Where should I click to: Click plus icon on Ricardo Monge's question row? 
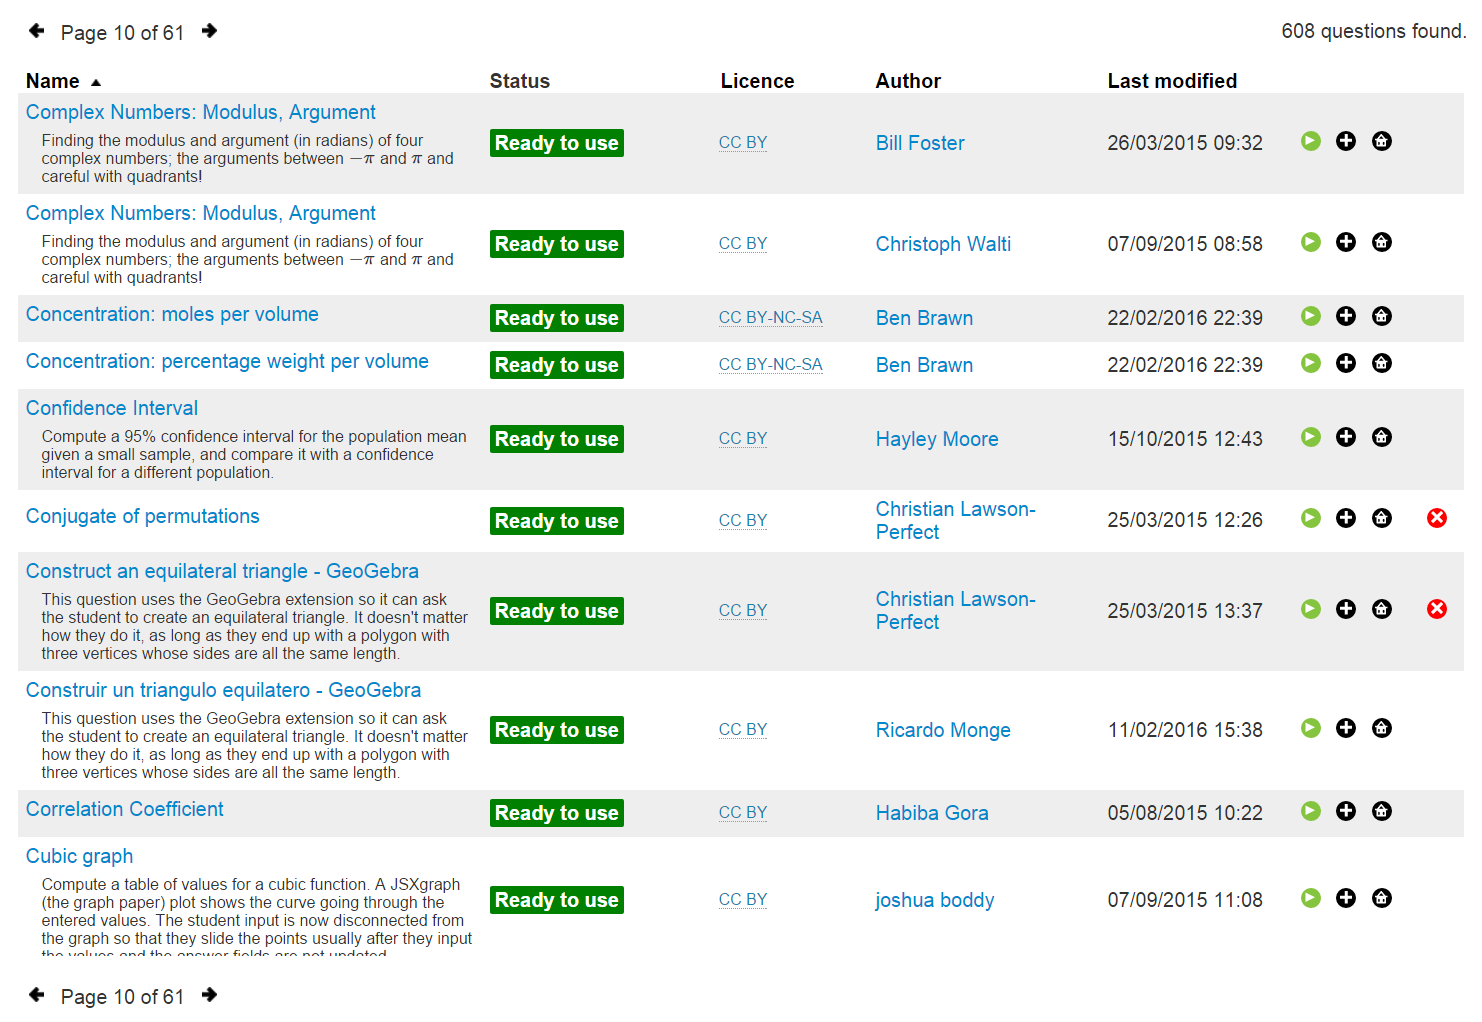[1346, 728]
